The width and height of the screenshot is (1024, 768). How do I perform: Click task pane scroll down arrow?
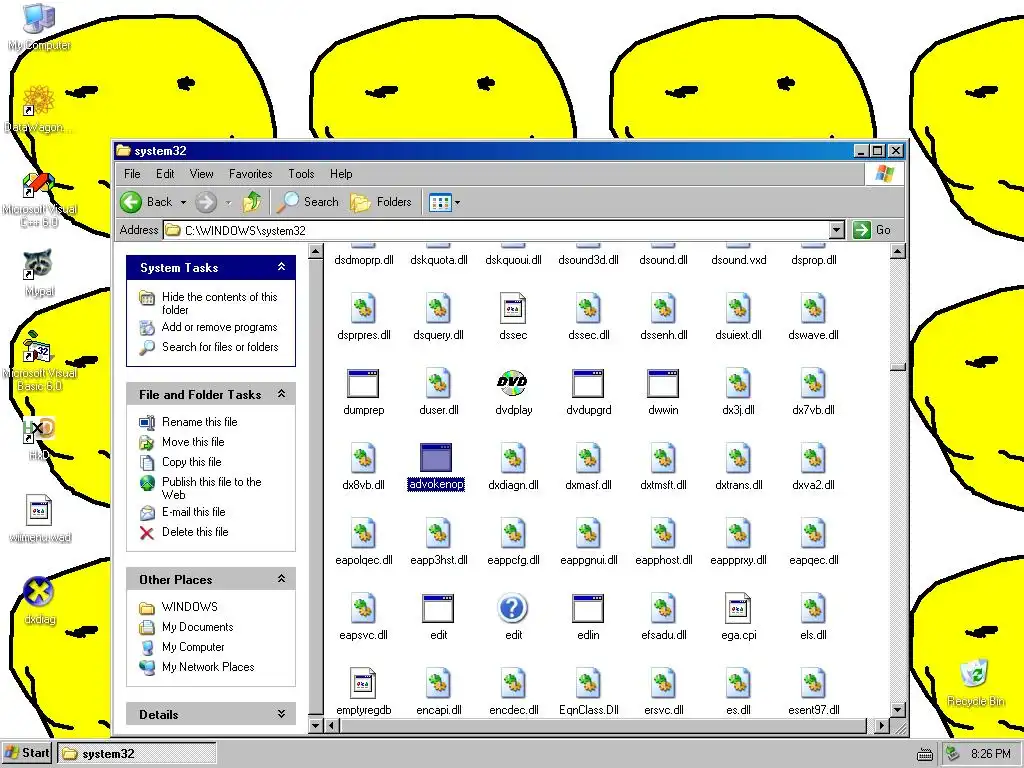(315, 725)
